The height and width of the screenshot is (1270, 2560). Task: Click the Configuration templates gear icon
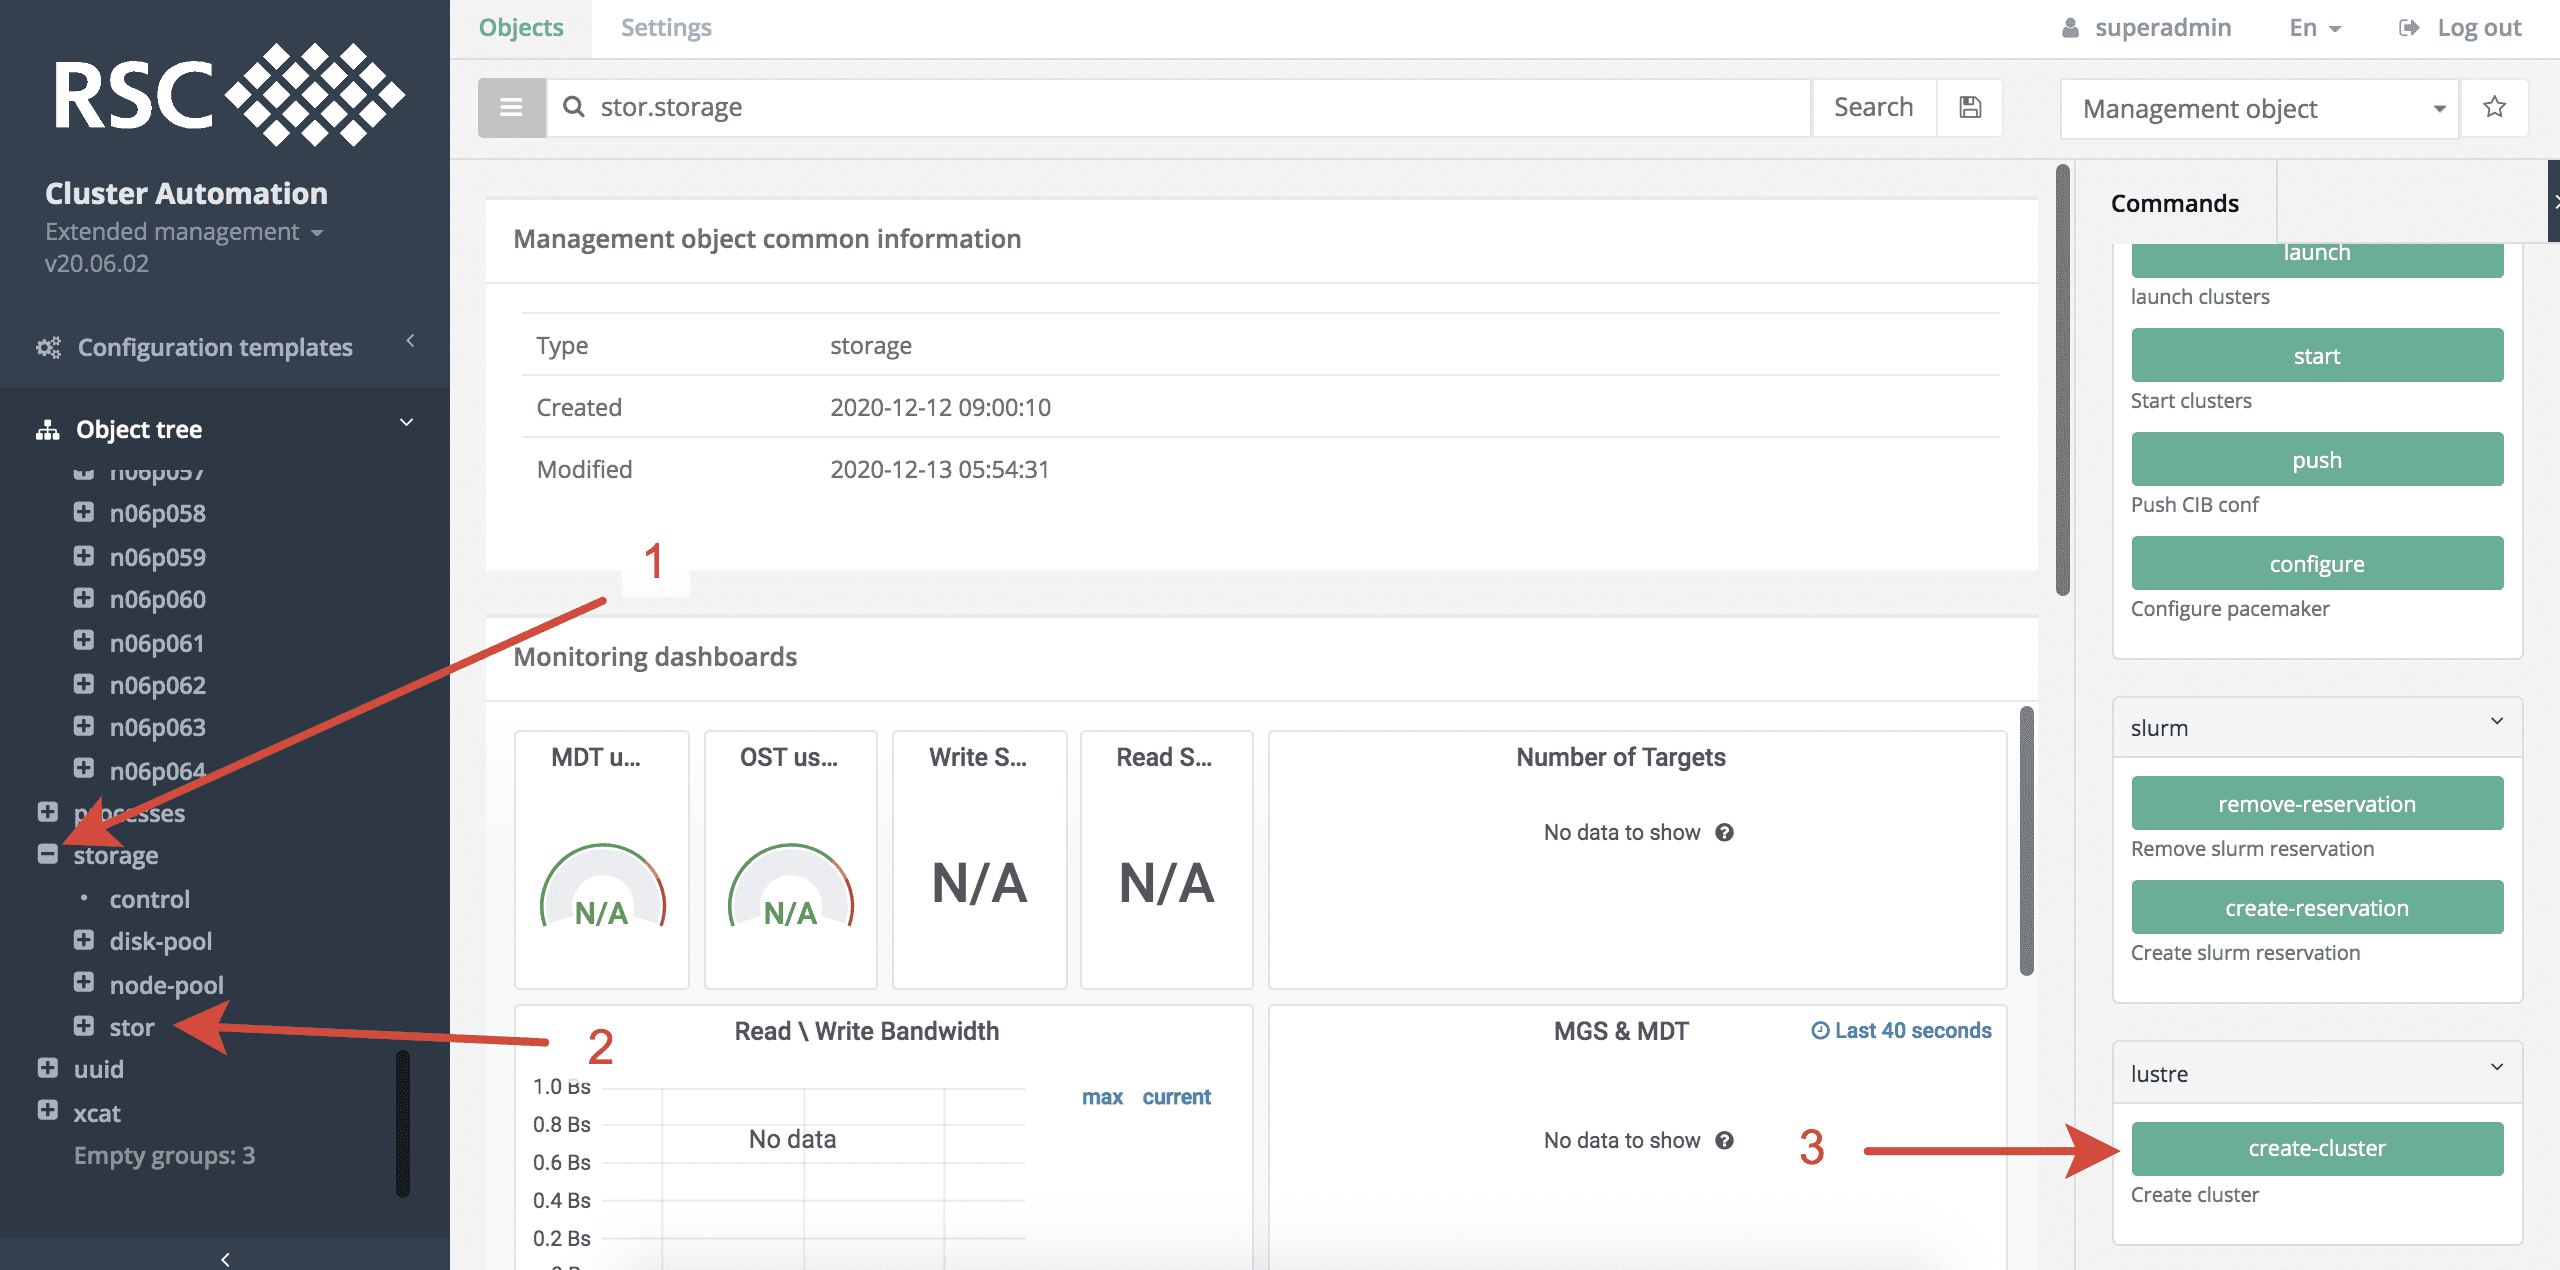(48, 346)
